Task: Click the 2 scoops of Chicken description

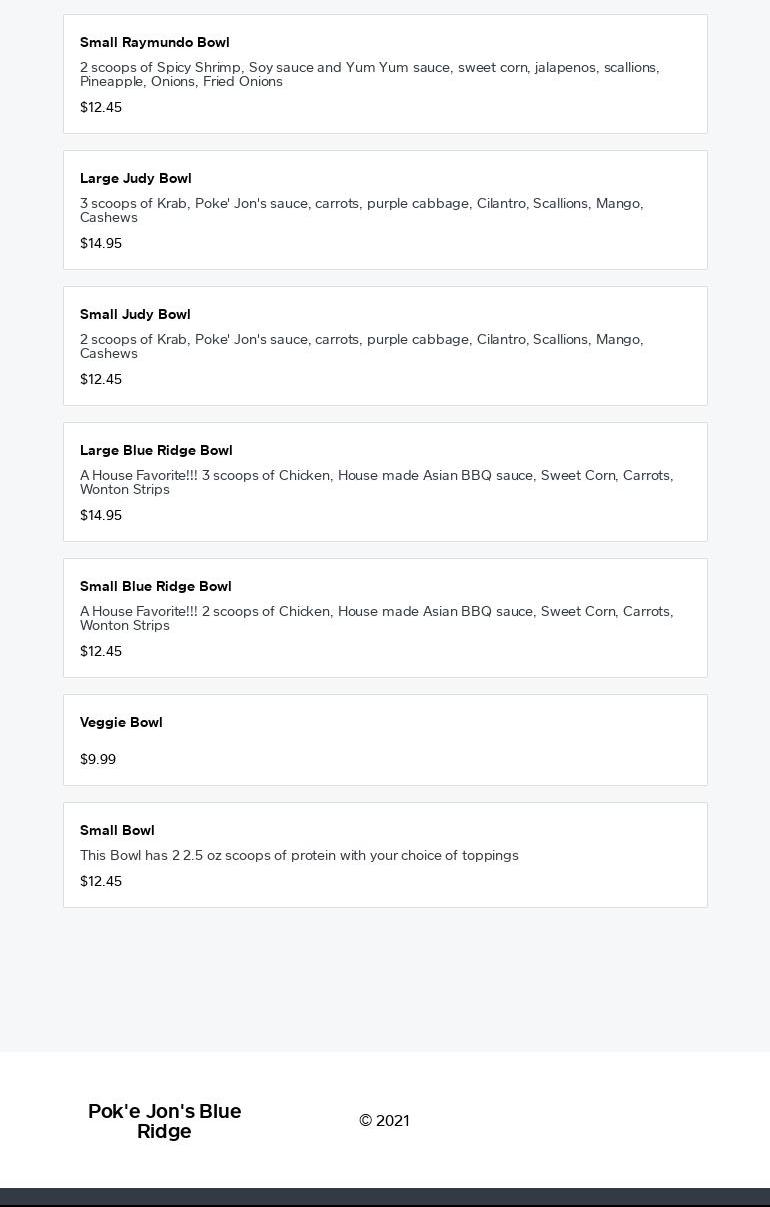Action: [376, 618]
